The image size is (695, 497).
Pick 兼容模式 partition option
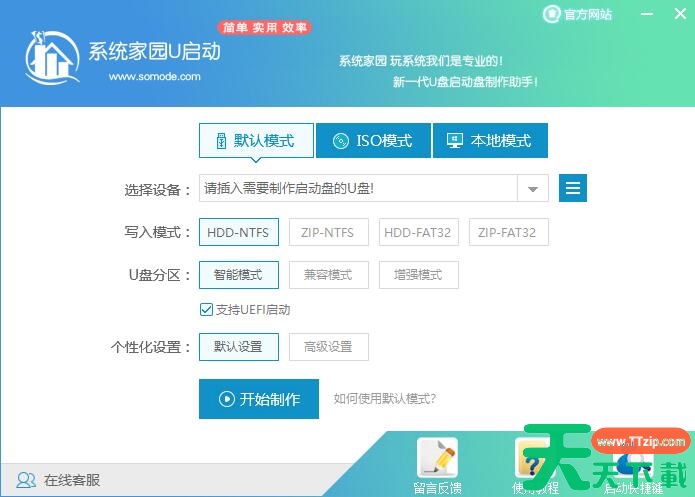(328, 274)
